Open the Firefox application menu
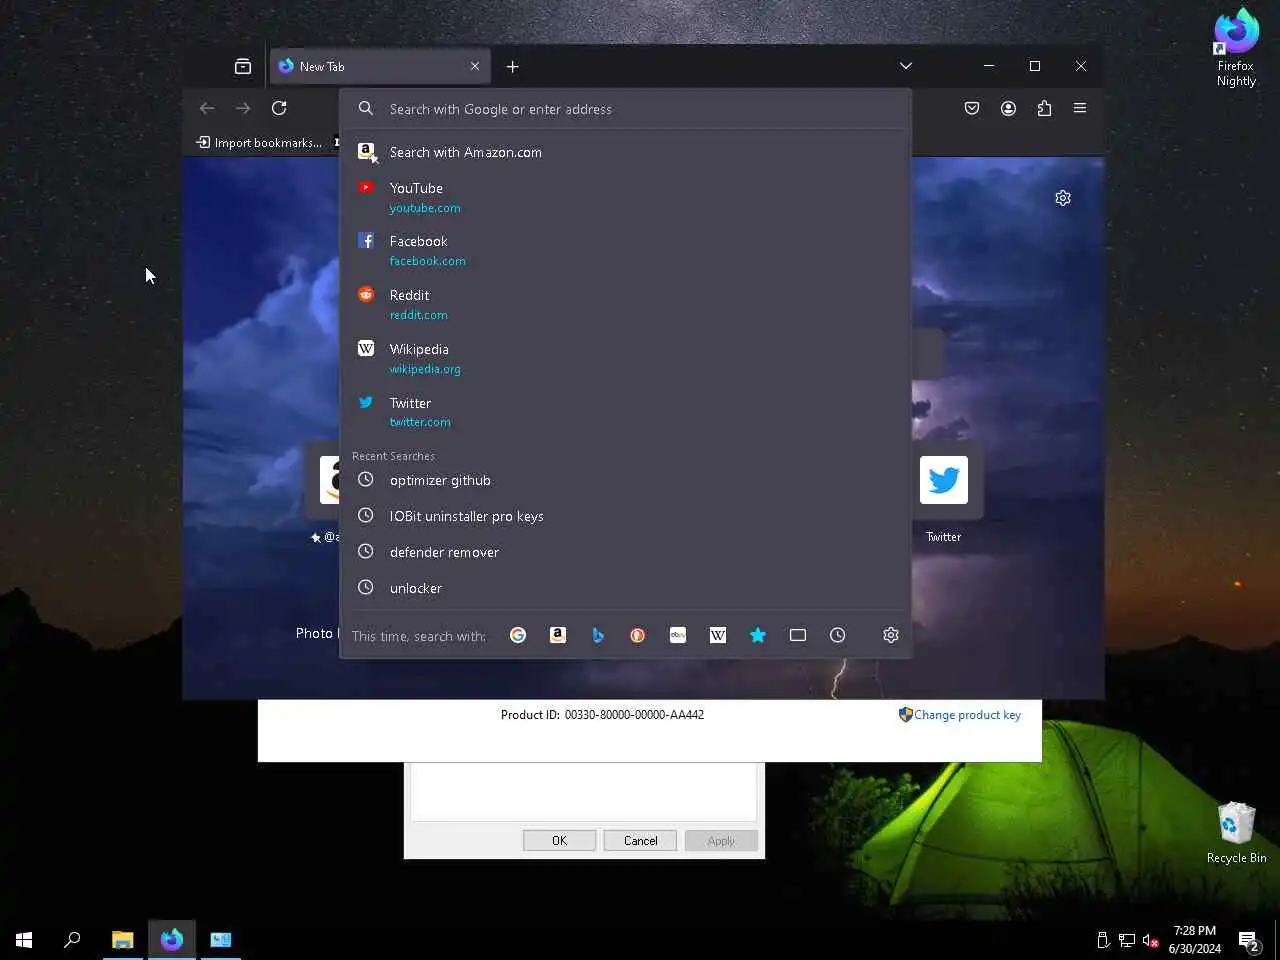The width and height of the screenshot is (1280, 960). (1080, 108)
